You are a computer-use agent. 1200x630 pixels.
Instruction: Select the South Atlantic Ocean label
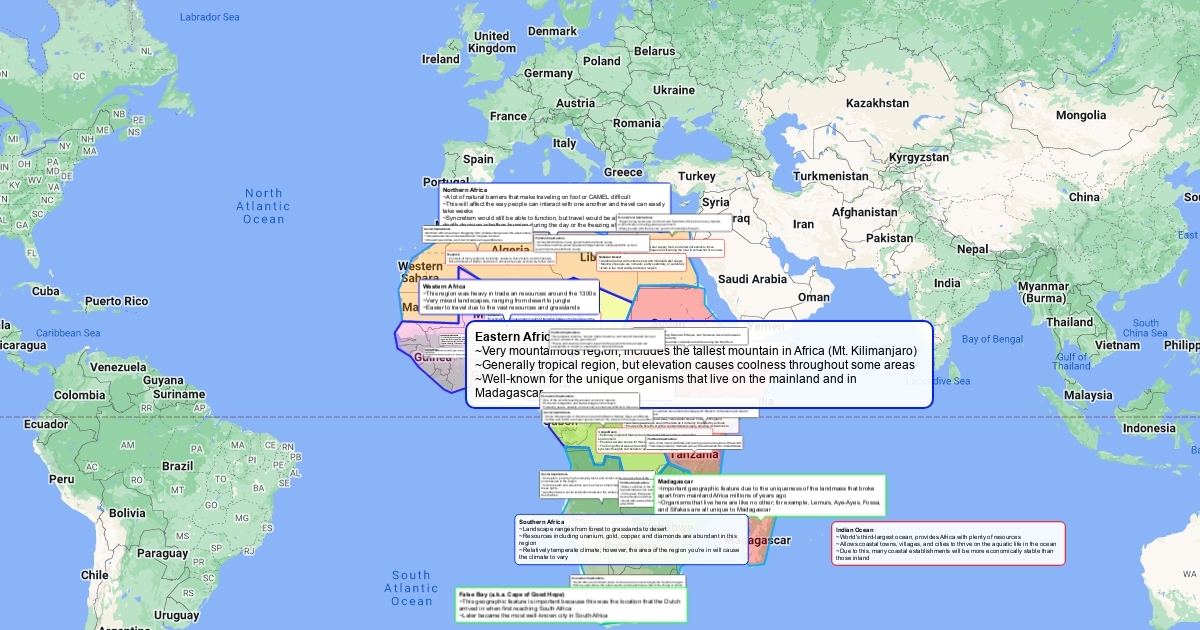411,588
